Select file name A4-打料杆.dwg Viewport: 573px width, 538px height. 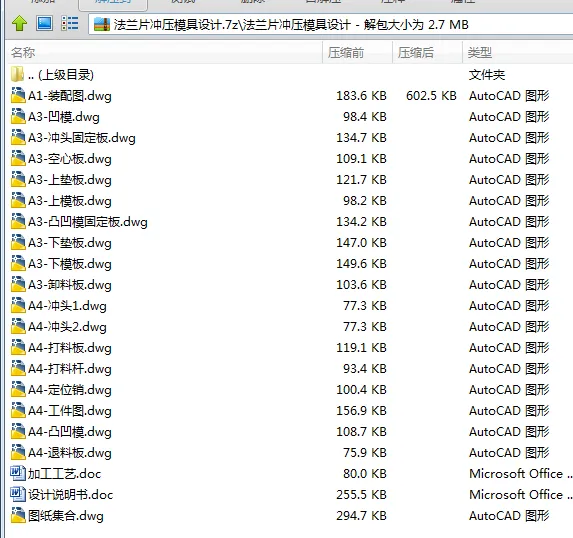[x=70, y=369]
